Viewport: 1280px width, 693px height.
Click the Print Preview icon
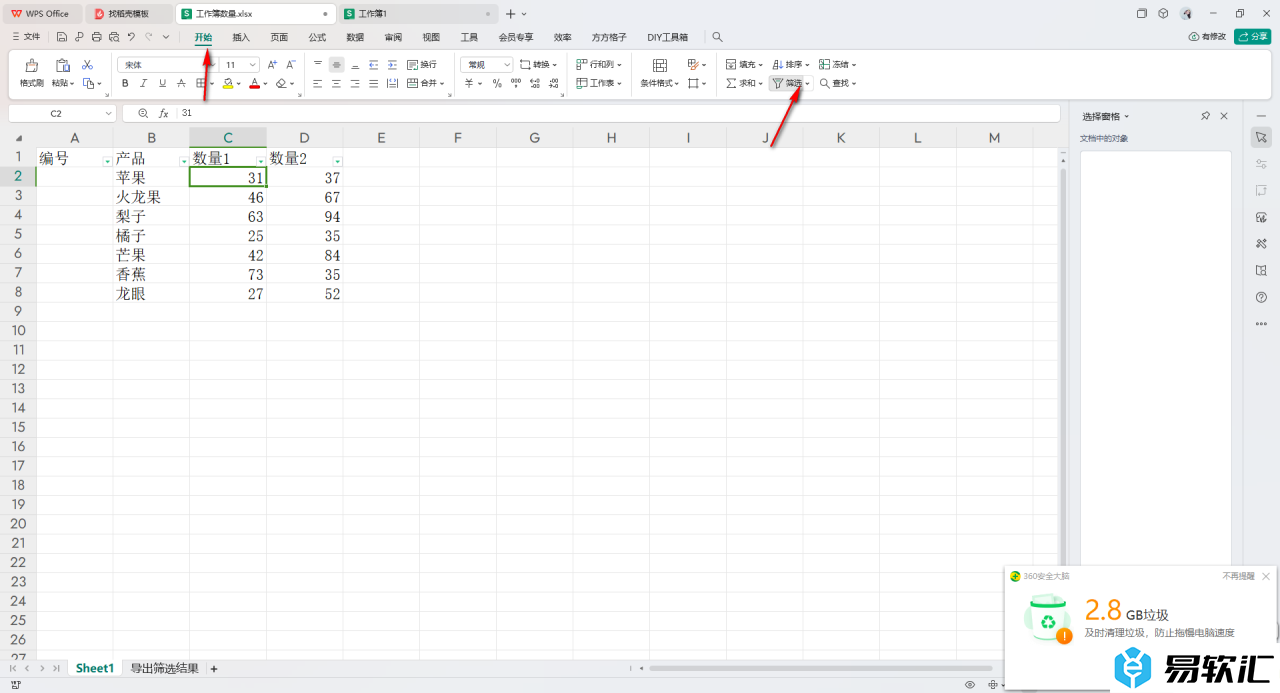tap(113, 37)
